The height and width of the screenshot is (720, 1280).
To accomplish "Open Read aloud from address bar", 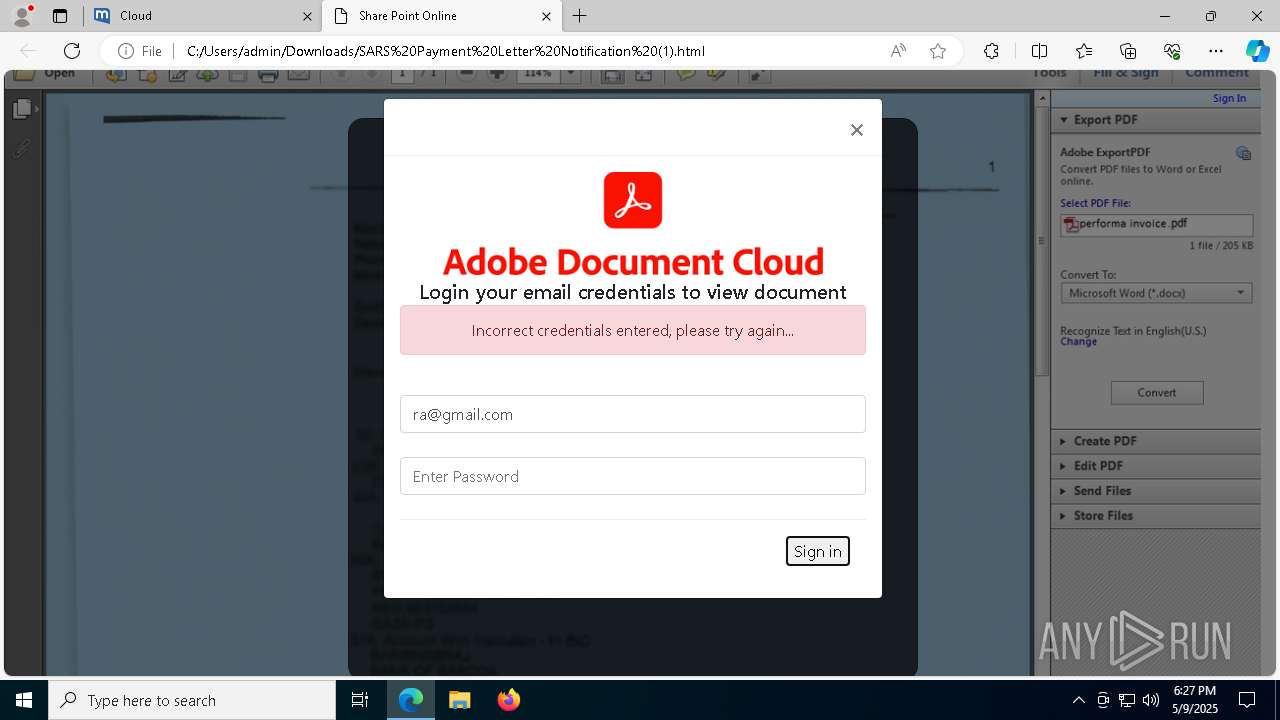I will pyautogui.click(x=898, y=51).
